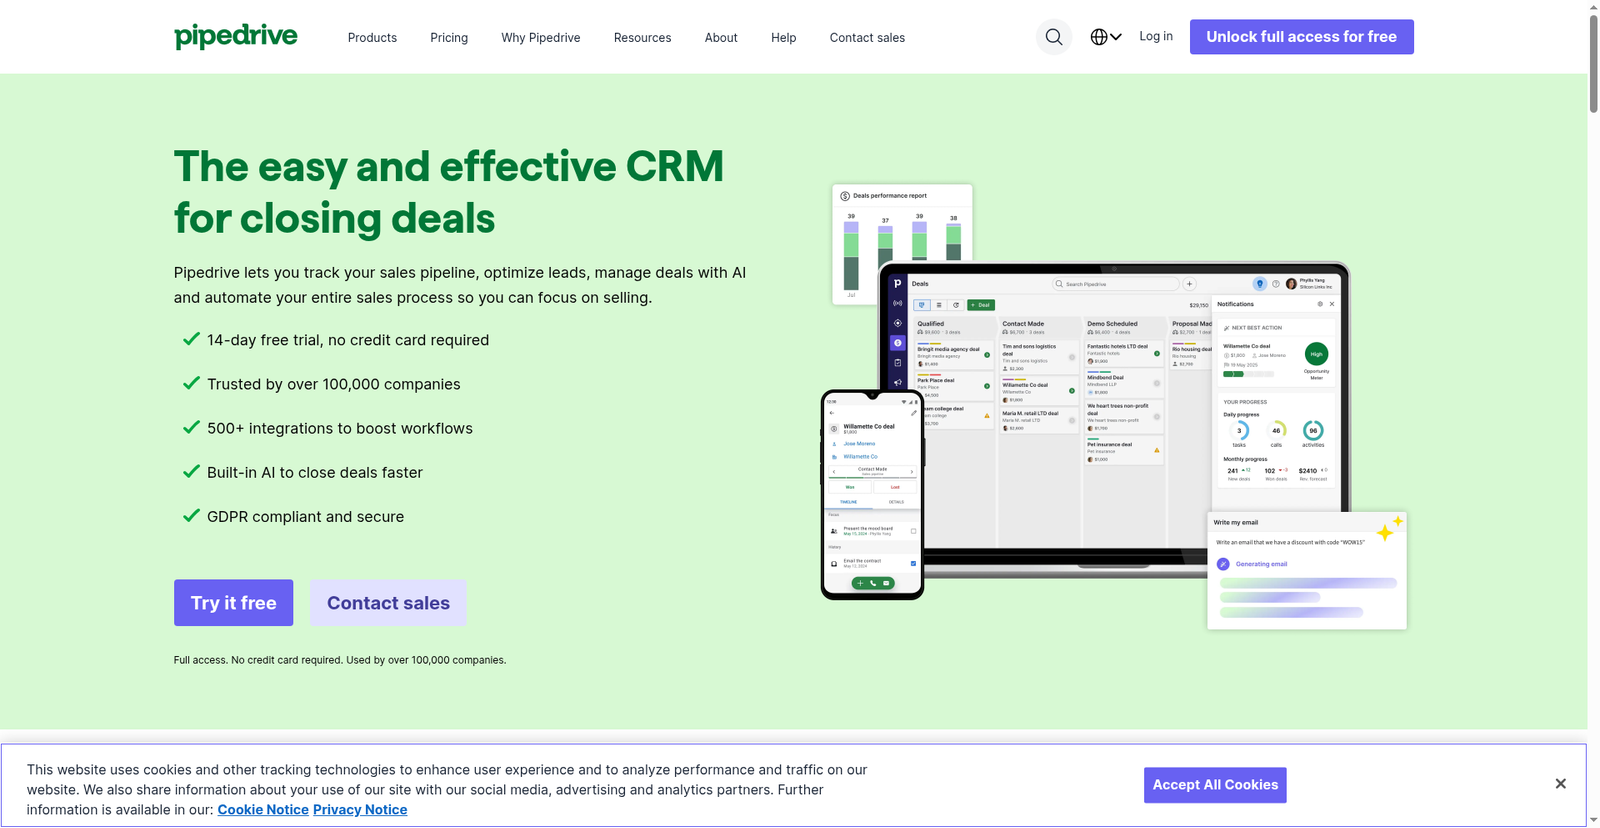1600x828 pixels.
Task: Click the unchecked 'Present the mood board' checkbox
Action: click(x=913, y=531)
